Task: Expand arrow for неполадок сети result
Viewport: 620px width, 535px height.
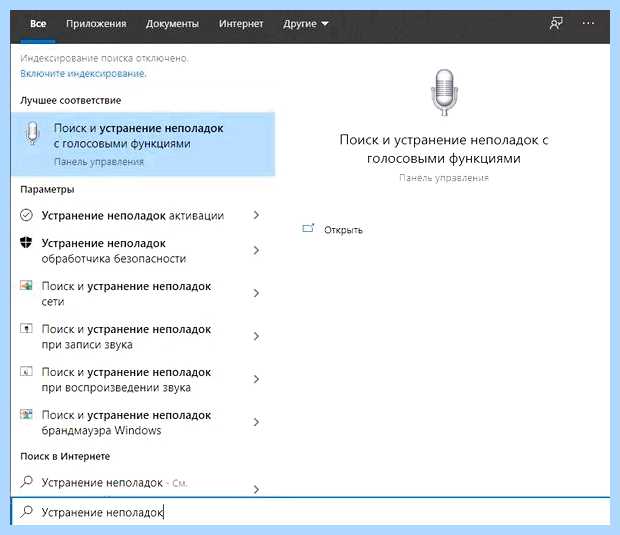Action: pyautogui.click(x=256, y=293)
